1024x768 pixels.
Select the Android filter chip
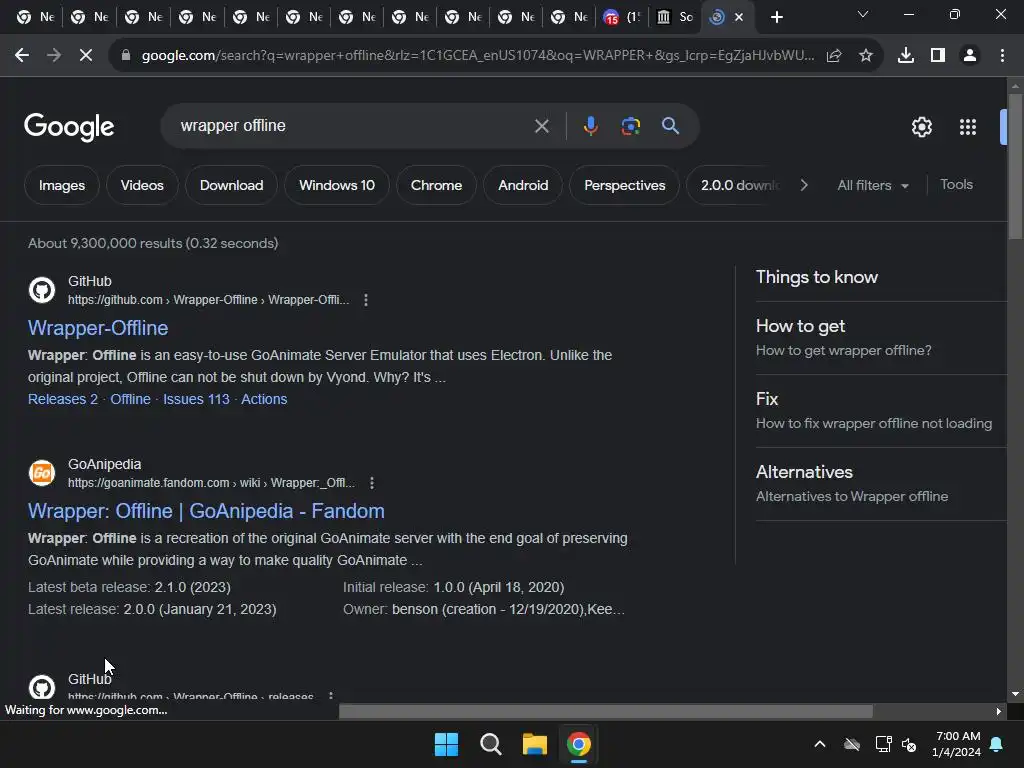(523, 185)
